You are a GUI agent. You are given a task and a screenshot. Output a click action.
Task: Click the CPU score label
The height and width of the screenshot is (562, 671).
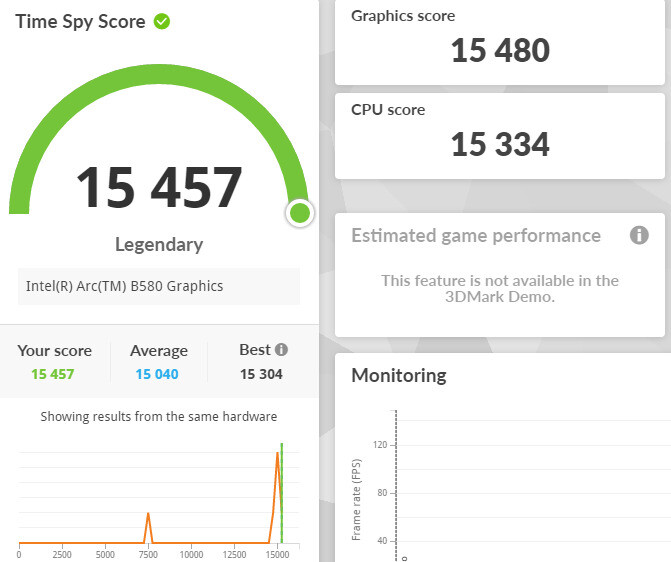tap(388, 110)
